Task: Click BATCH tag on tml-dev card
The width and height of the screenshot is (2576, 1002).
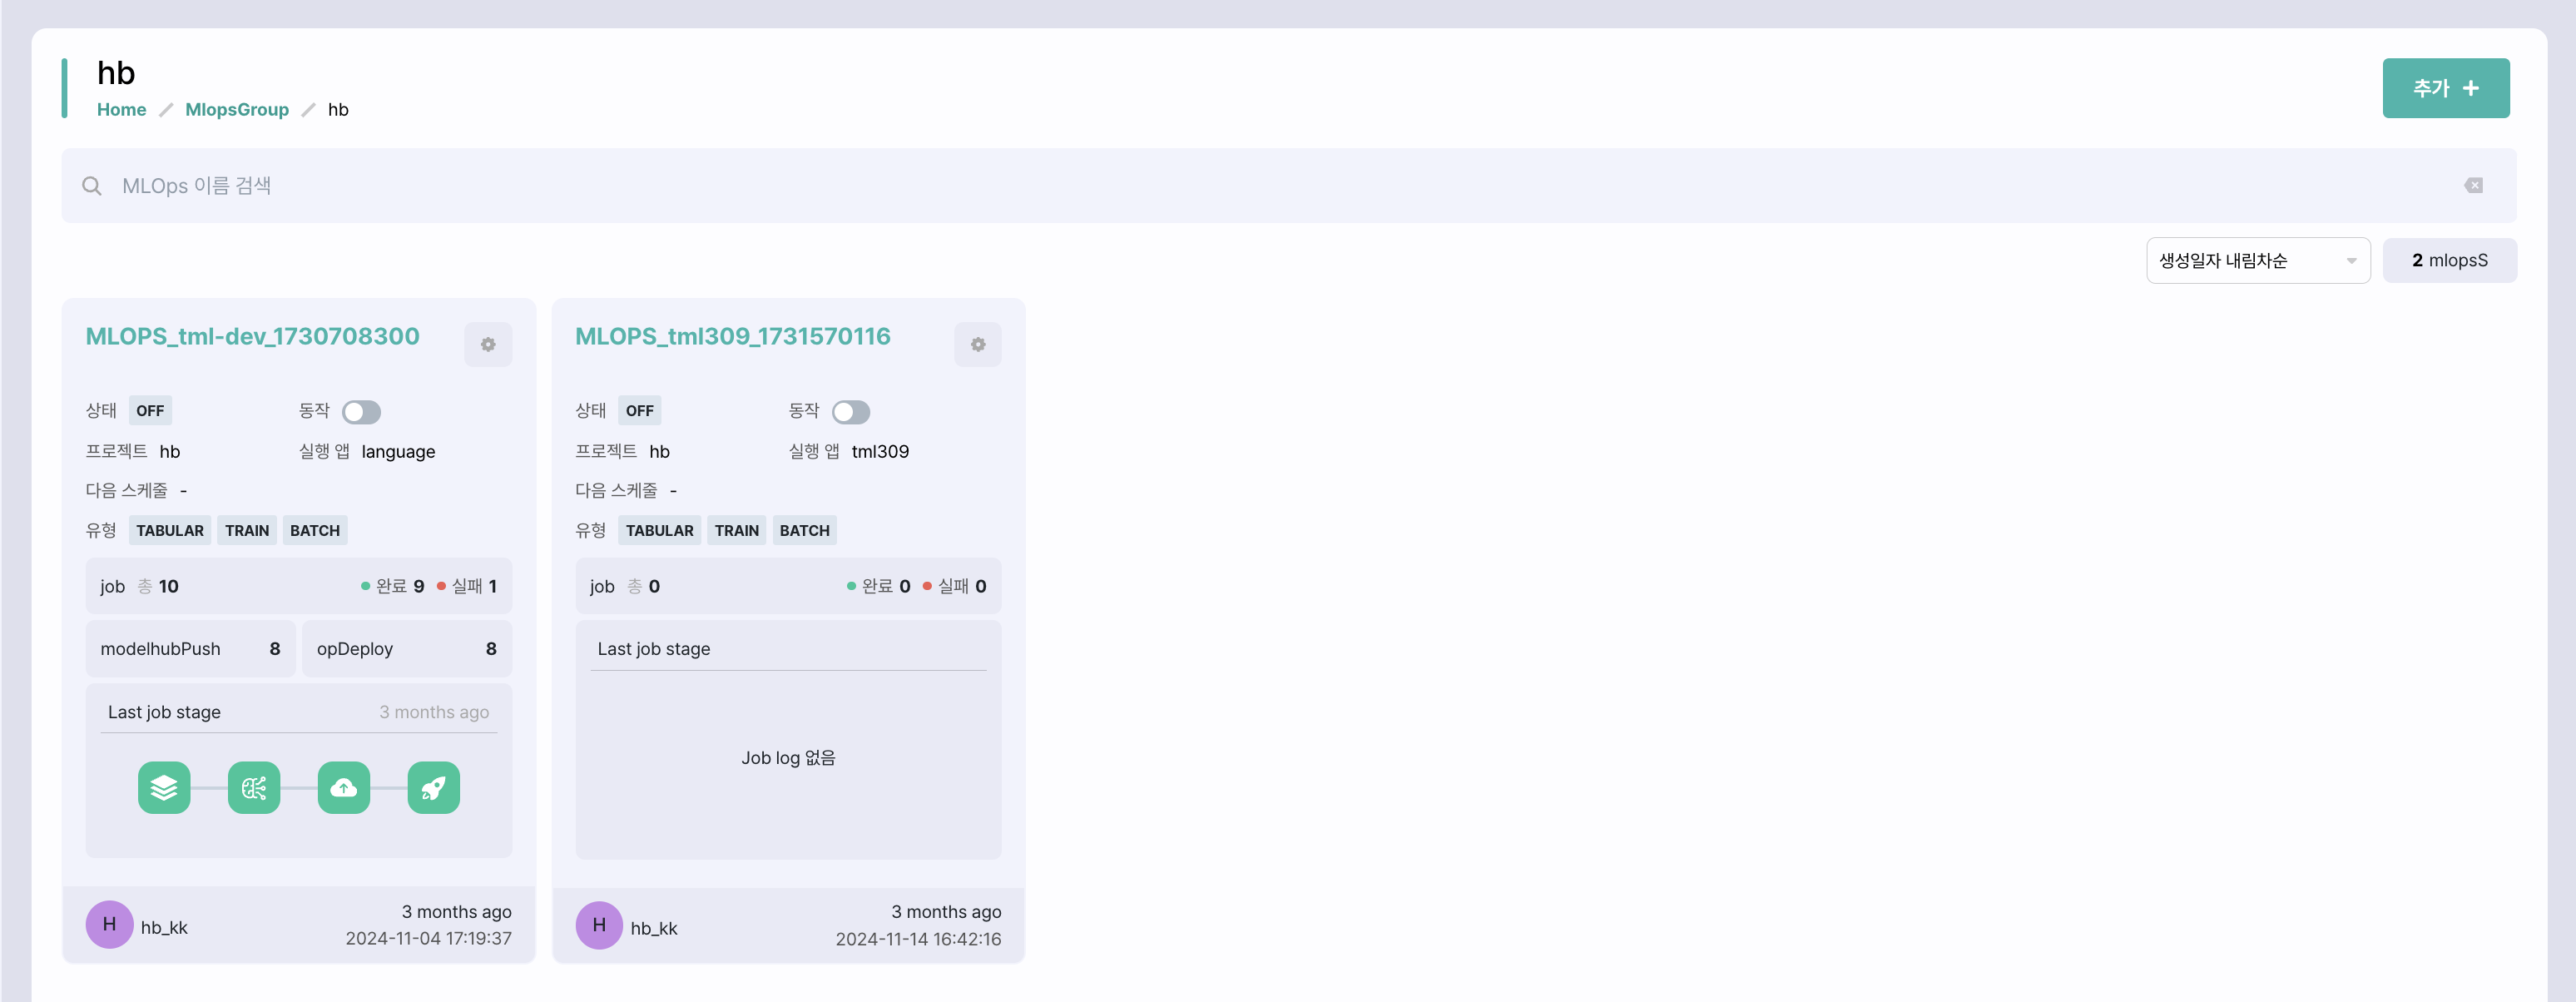Action: (x=315, y=531)
